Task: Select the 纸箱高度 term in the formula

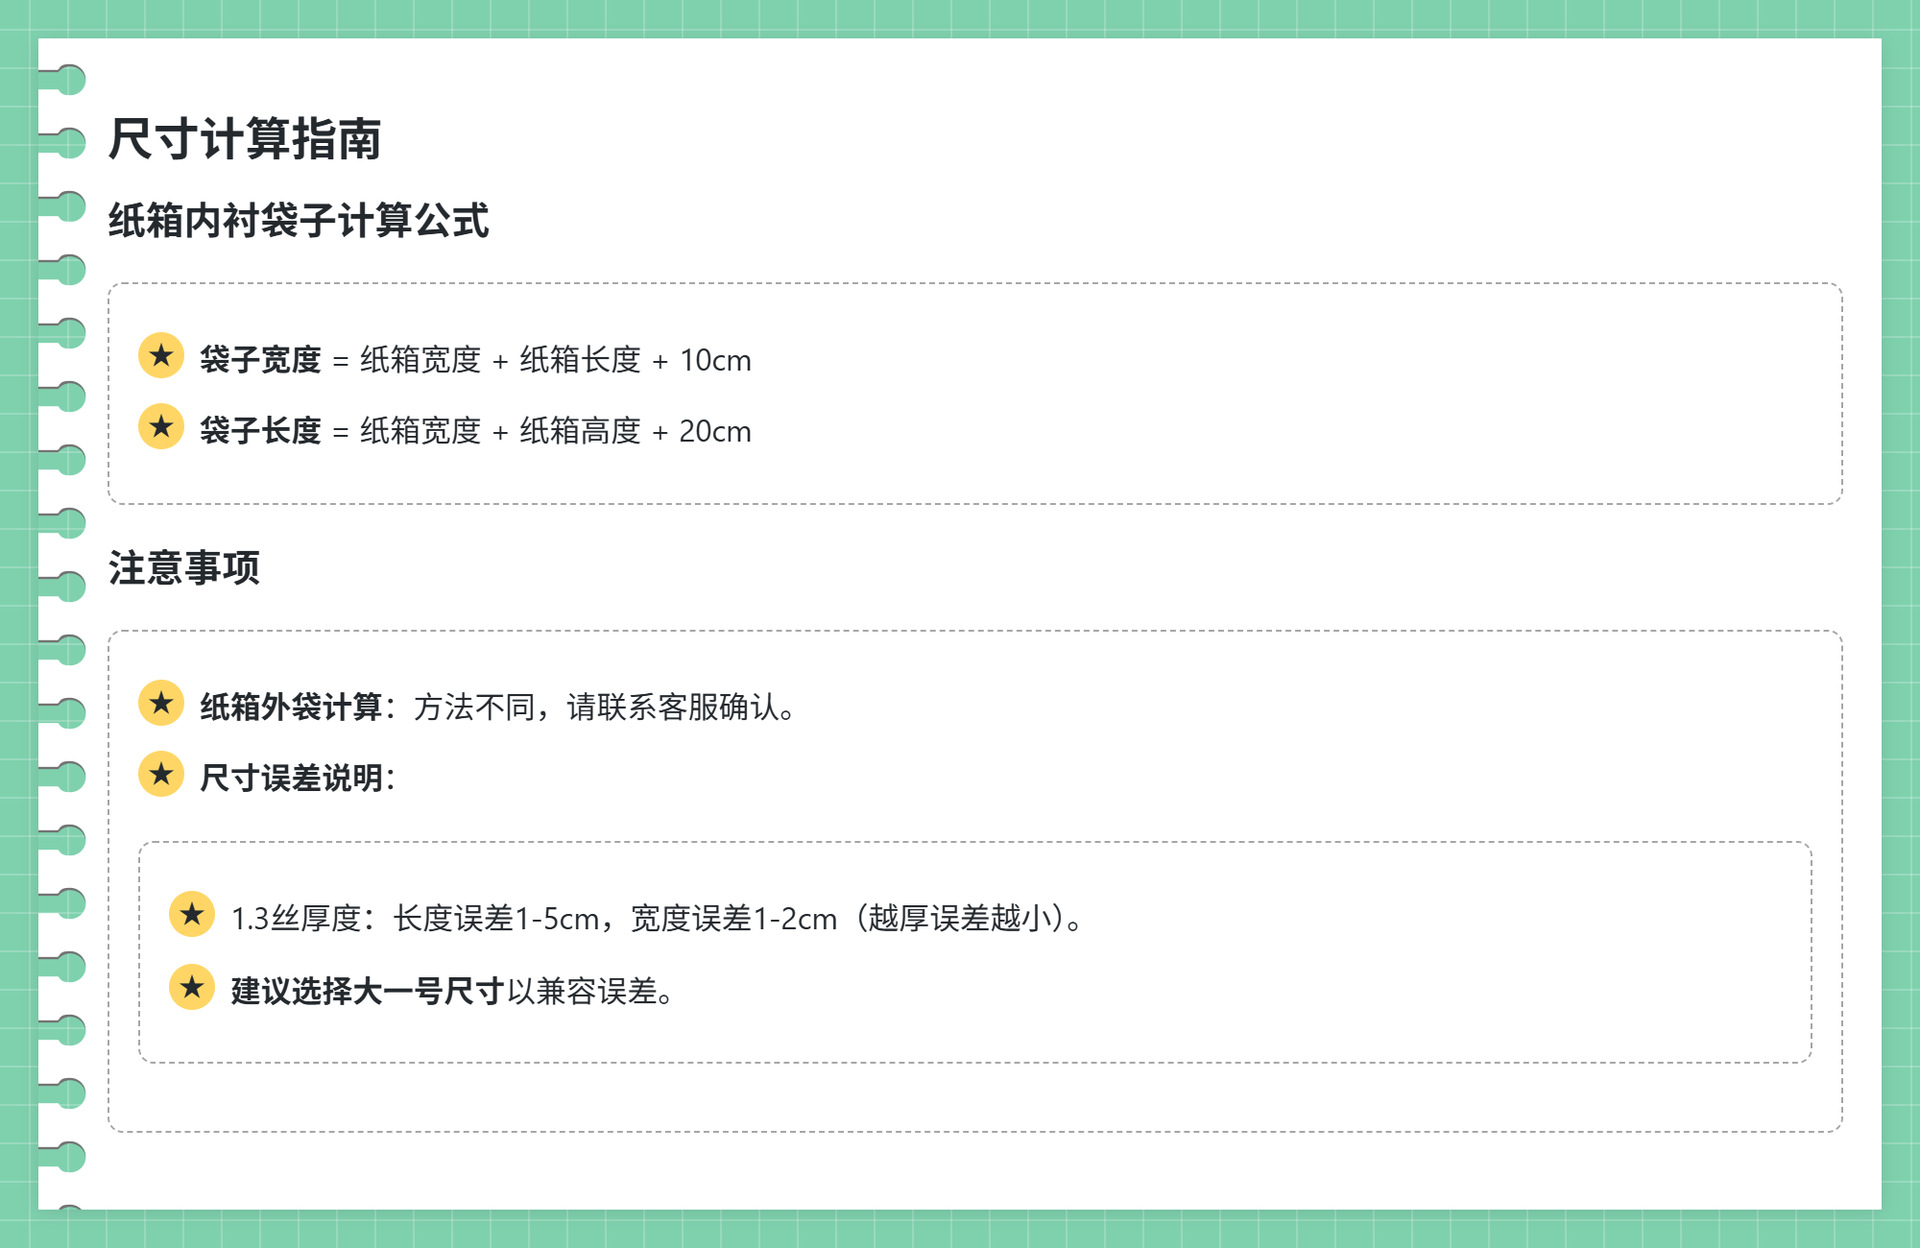Action: click(x=580, y=431)
